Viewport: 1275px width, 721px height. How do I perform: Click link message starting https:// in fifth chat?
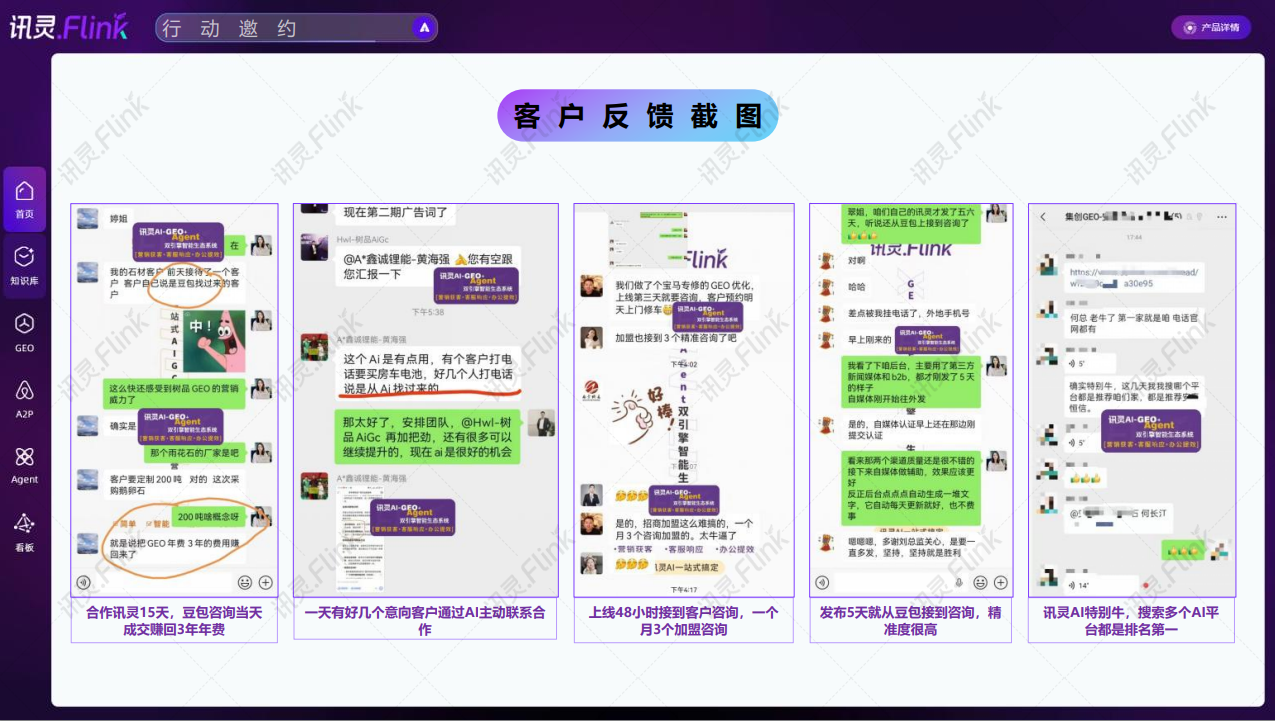point(1134,277)
